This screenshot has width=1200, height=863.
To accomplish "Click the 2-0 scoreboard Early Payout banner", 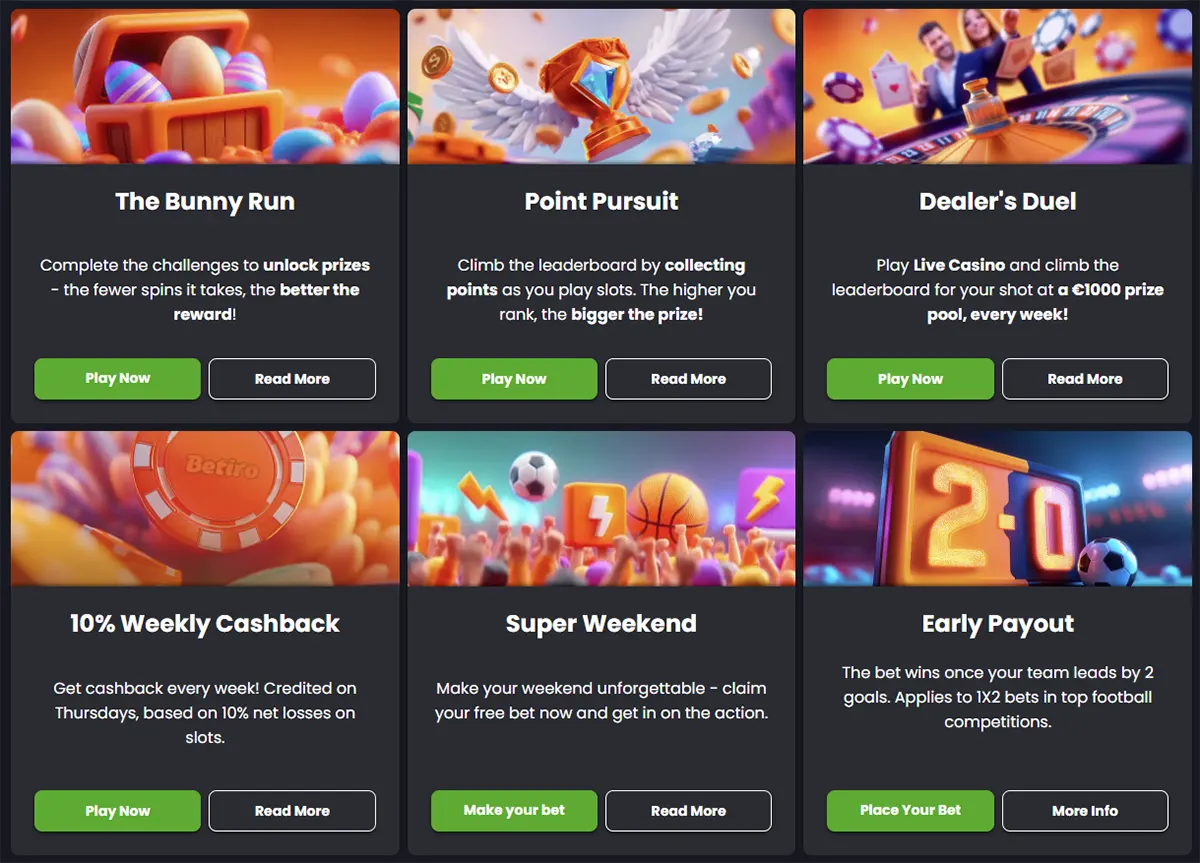I will (x=997, y=508).
